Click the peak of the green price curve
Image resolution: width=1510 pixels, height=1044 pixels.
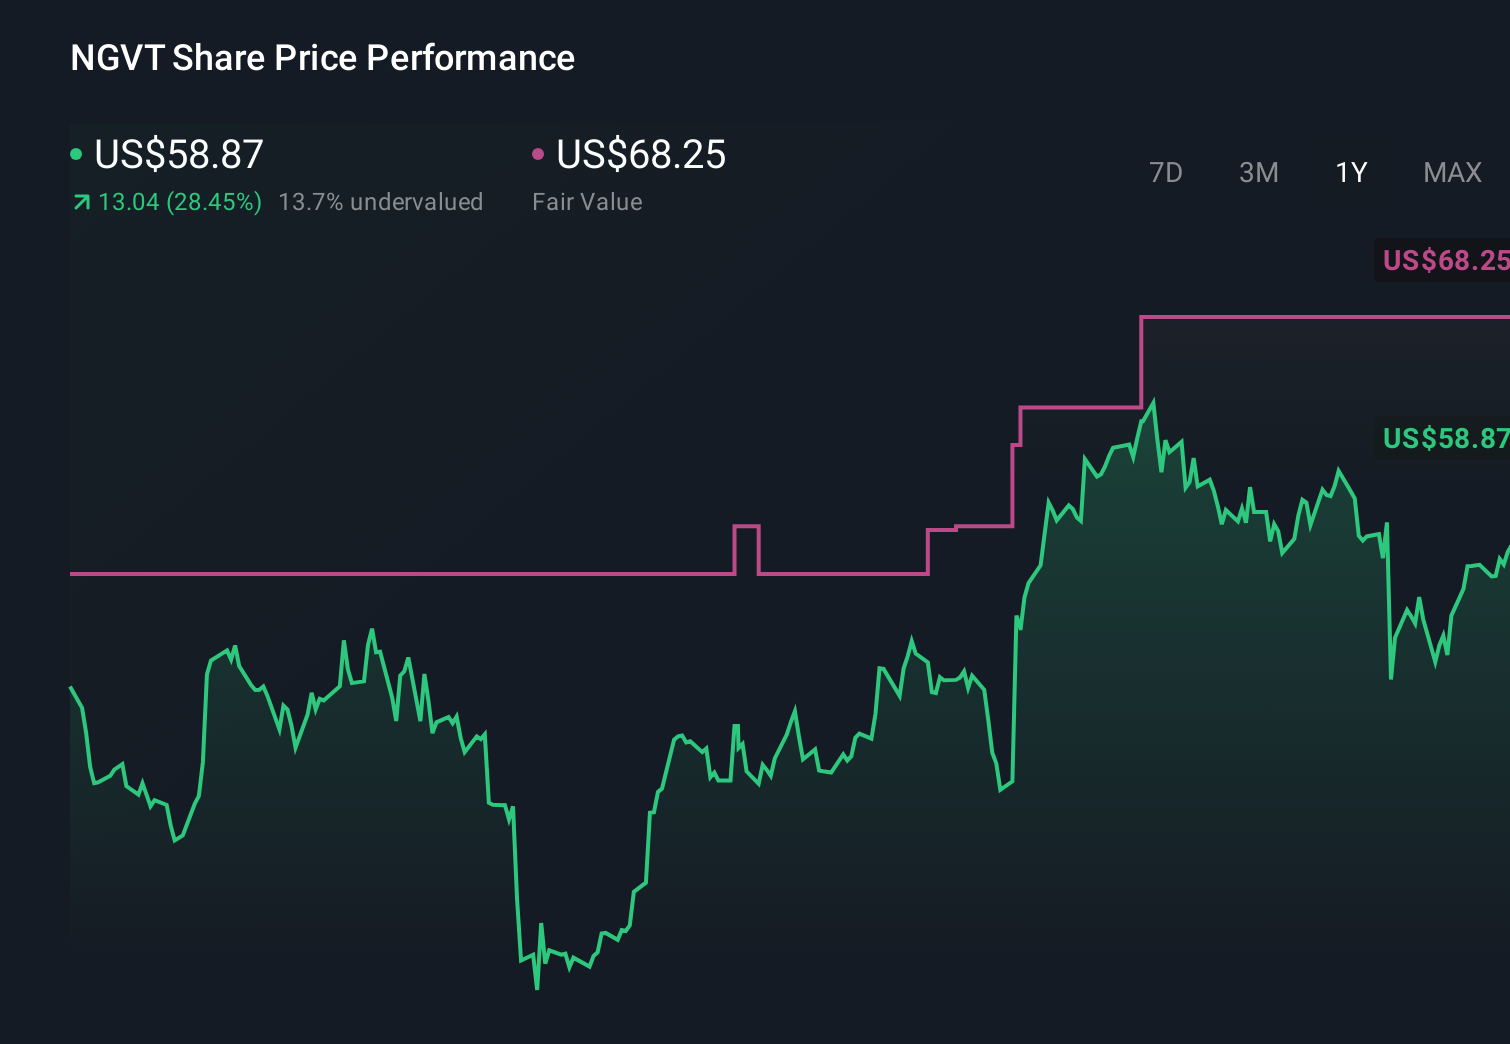(x=1153, y=398)
